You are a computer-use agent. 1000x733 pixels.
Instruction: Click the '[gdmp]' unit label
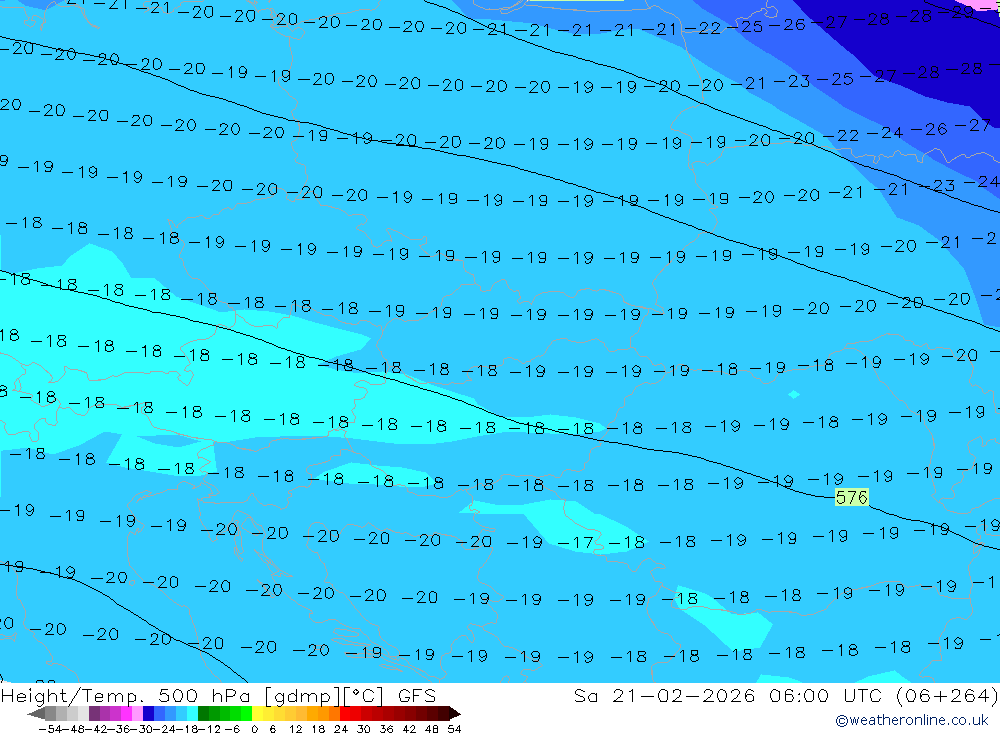[302, 695]
